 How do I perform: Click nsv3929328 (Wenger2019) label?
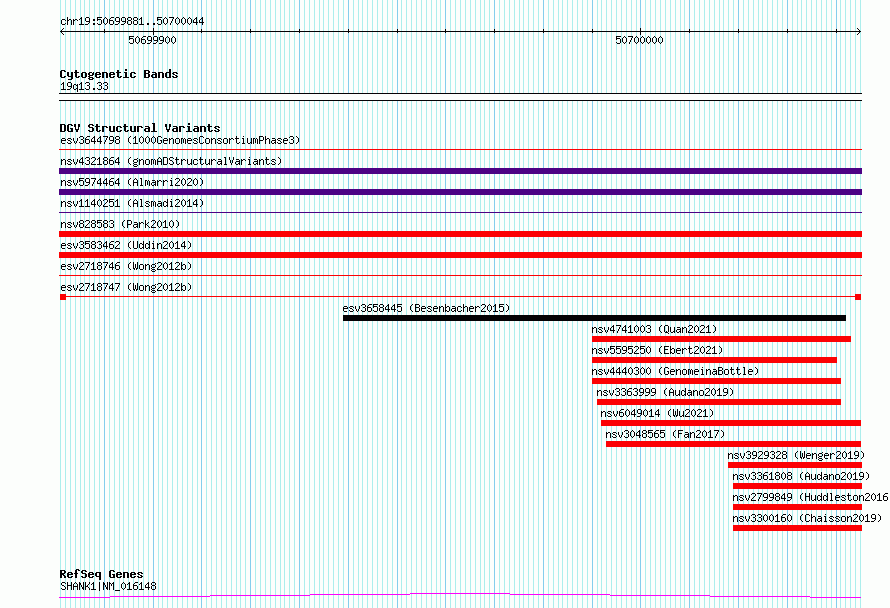tap(796, 455)
